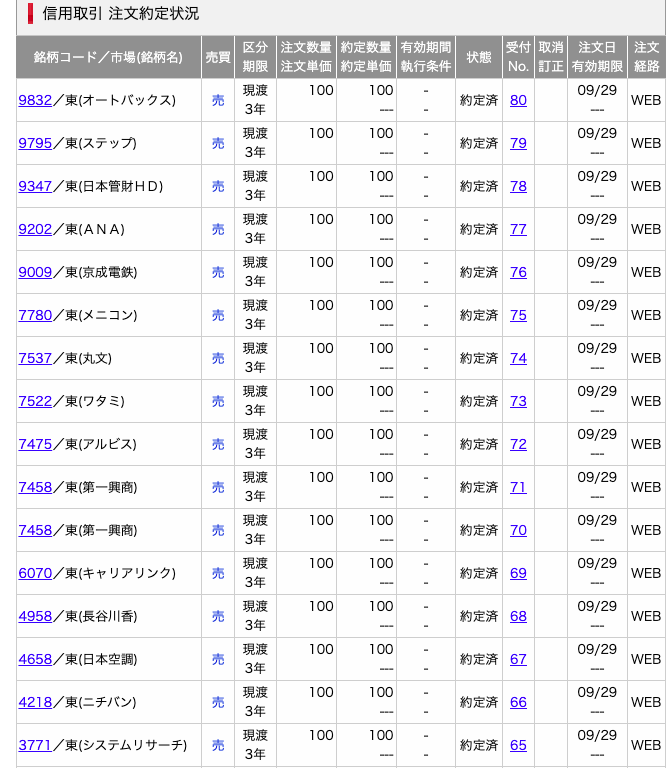
Task: Click the 受付No. column header
Action: (518, 57)
